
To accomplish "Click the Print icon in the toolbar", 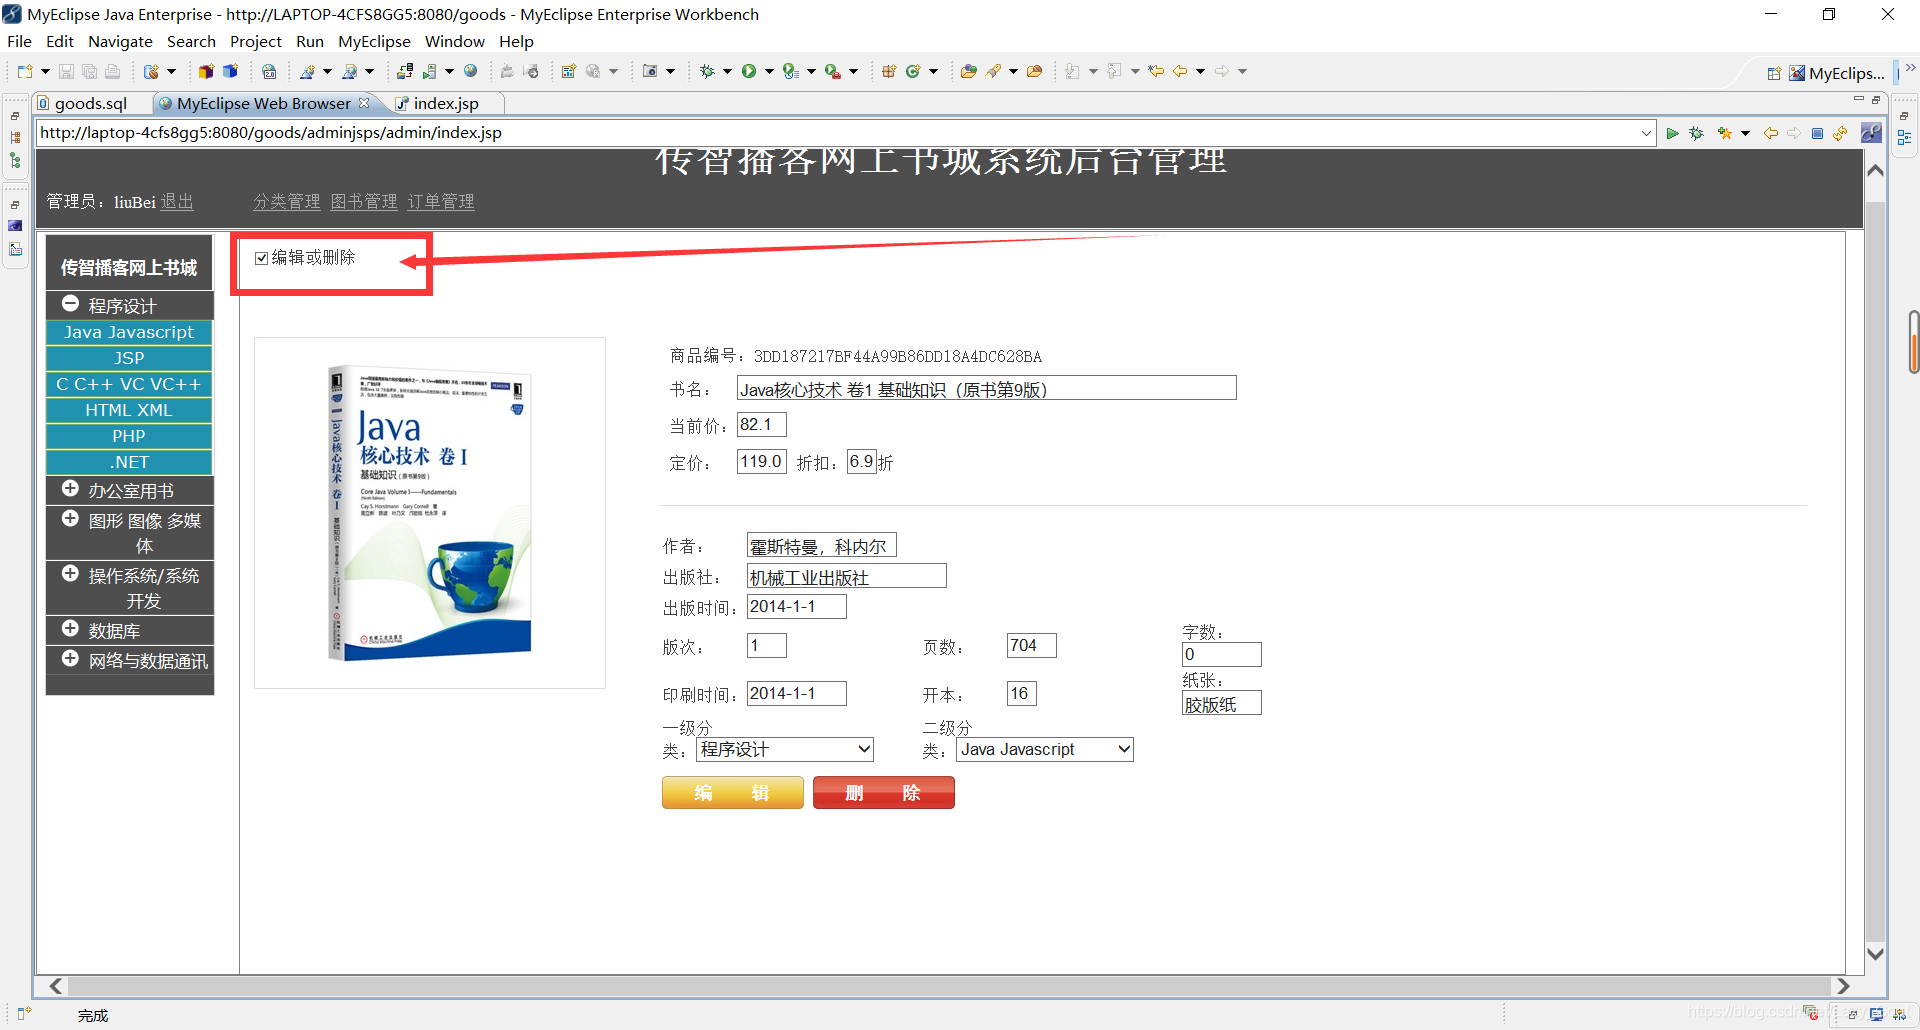I will coord(112,71).
